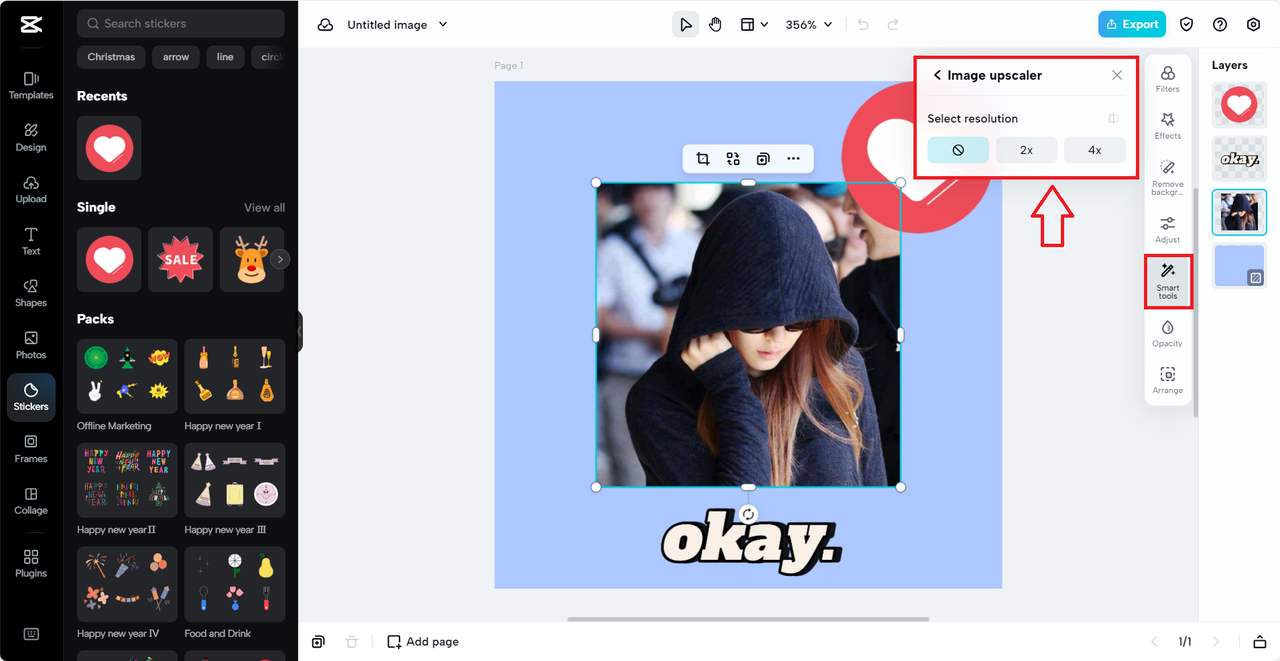Open the Plugins sidebar panel
The height and width of the screenshot is (661, 1280).
point(31,564)
